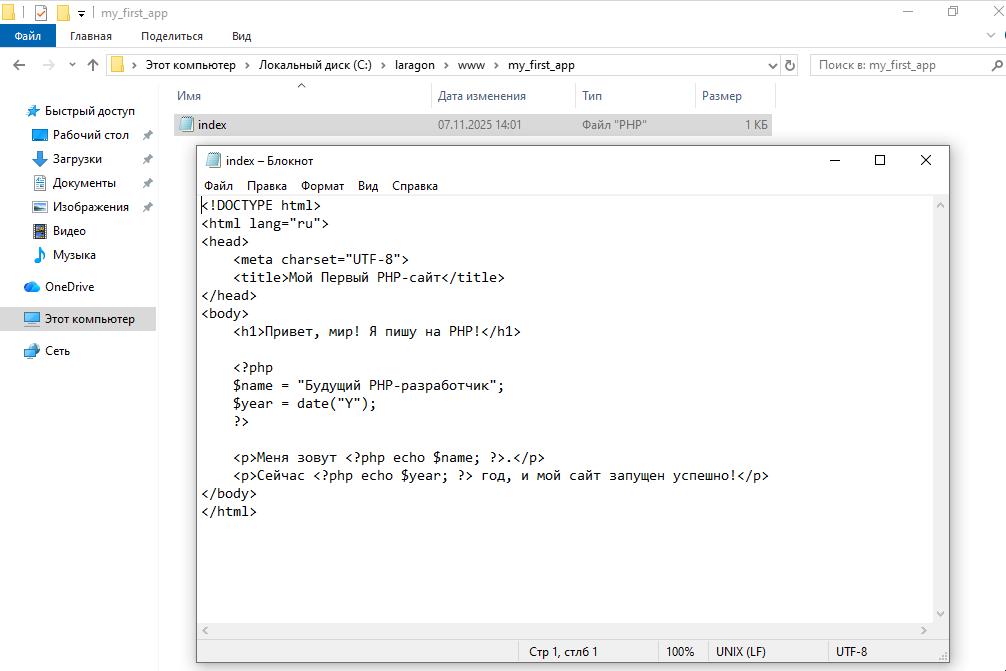The height and width of the screenshot is (671, 1006).
Task: Open the quick access toolbar customize dropdown
Action: pos(82,14)
